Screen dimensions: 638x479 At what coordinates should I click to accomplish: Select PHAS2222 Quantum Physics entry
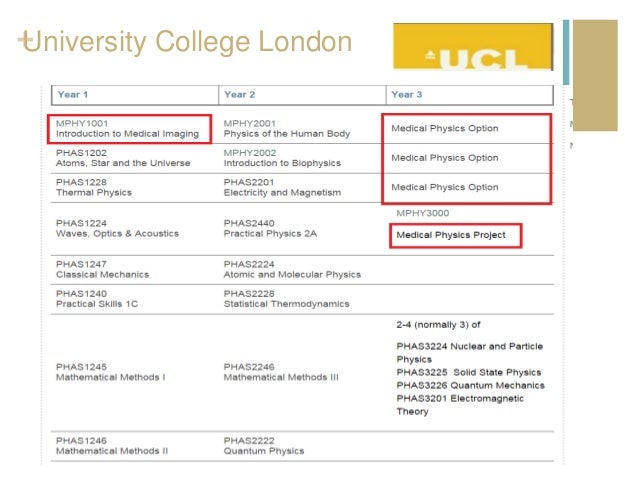(264, 446)
